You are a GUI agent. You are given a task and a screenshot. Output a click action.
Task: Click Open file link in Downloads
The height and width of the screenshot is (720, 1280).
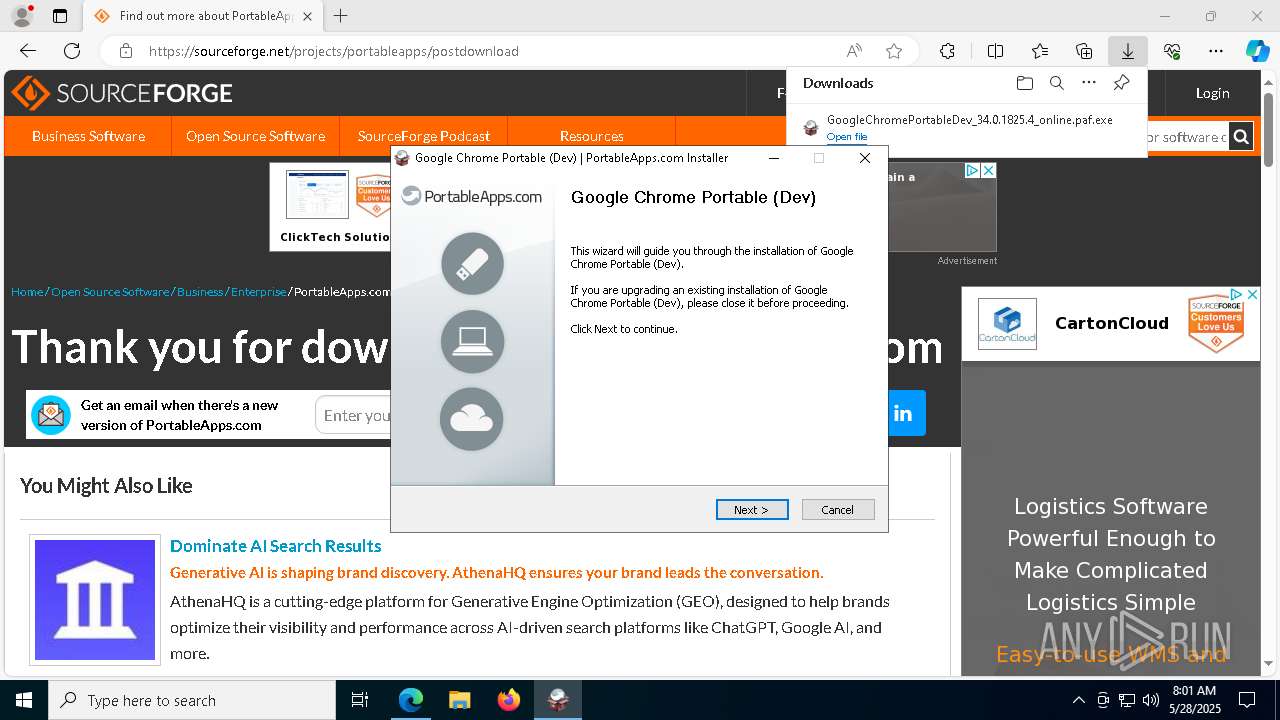pyautogui.click(x=847, y=137)
